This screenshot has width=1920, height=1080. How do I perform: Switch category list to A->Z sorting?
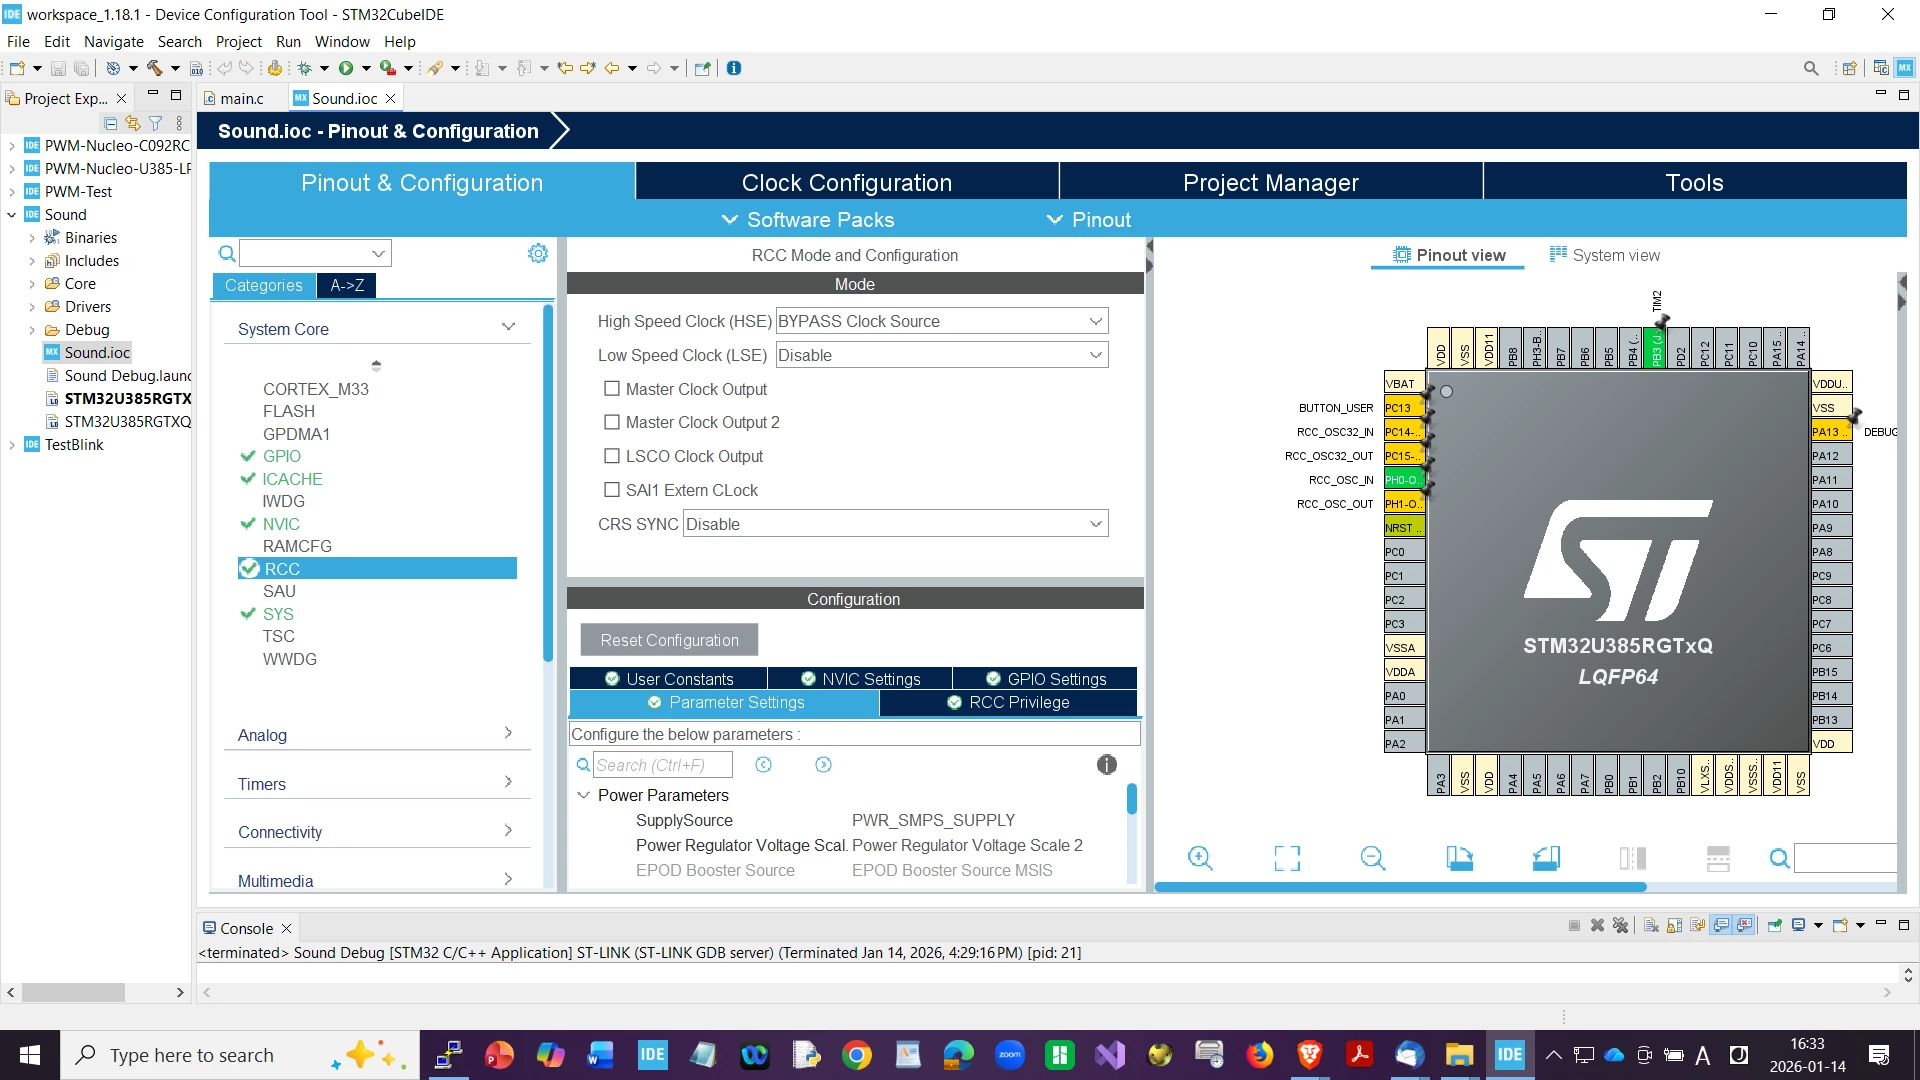347,285
